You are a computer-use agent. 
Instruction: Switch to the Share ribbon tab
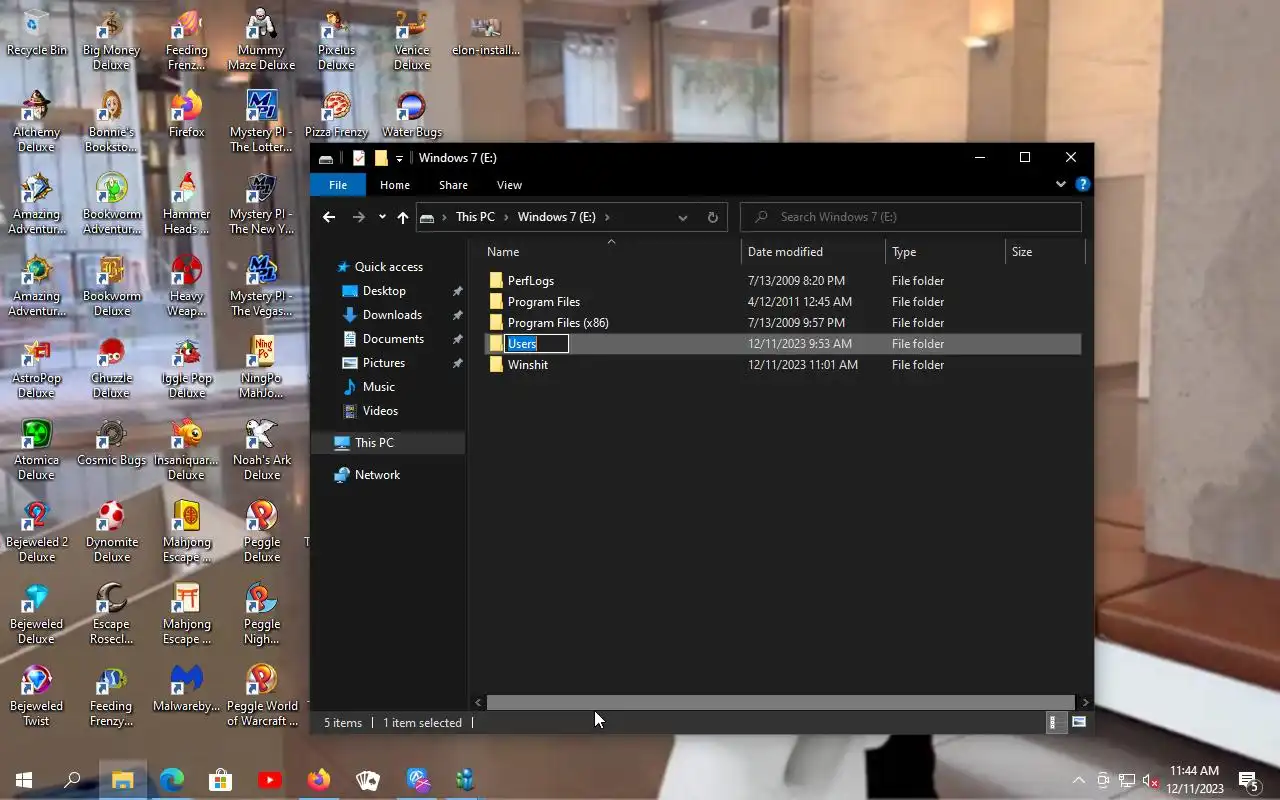click(x=453, y=185)
